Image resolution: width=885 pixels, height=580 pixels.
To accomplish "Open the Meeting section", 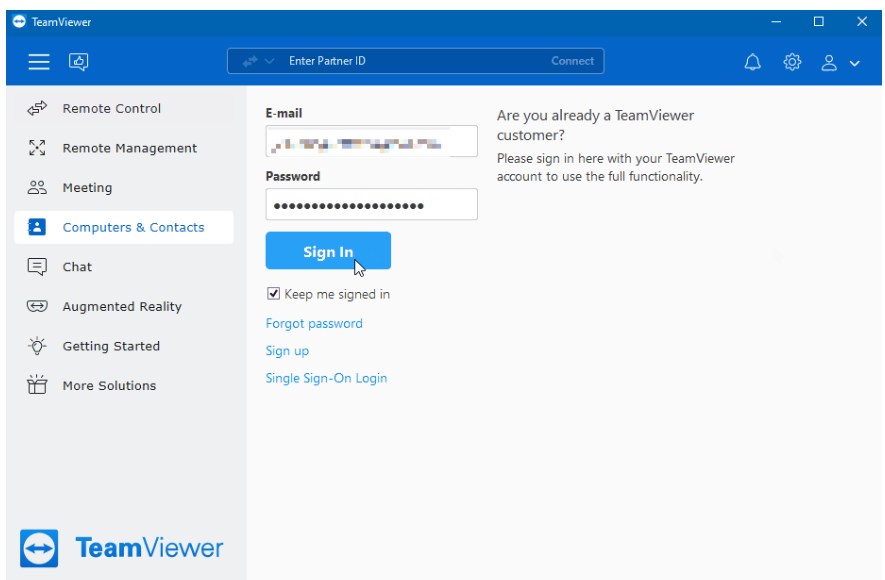I will (124, 187).
